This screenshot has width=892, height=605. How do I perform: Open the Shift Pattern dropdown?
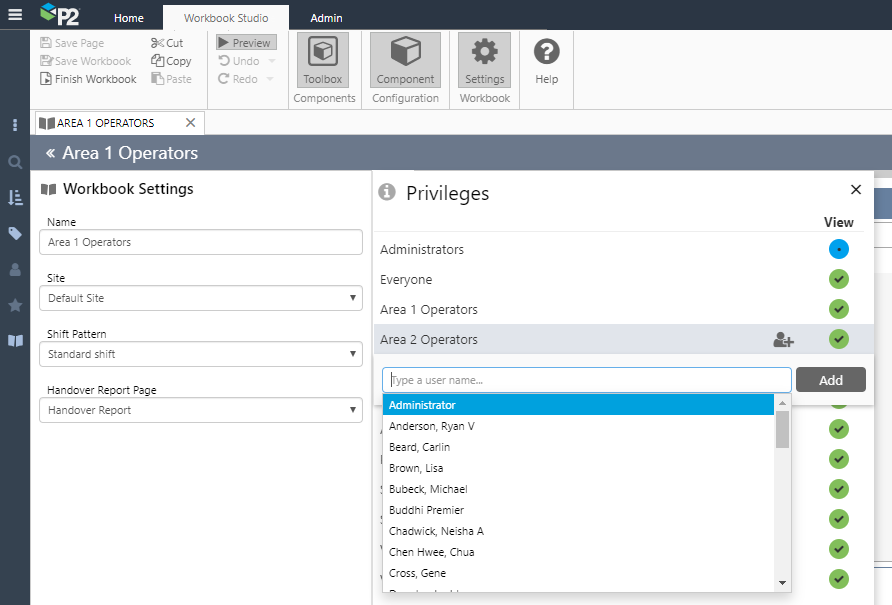pos(354,354)
